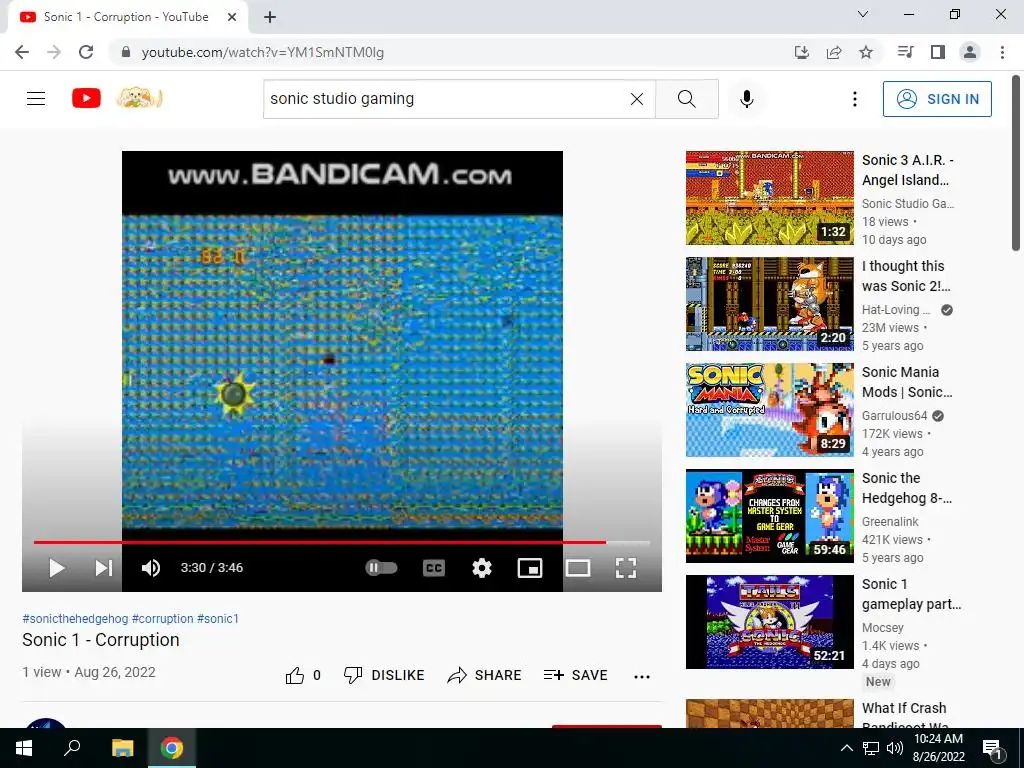Click the address bar URL

click(263, 52)
